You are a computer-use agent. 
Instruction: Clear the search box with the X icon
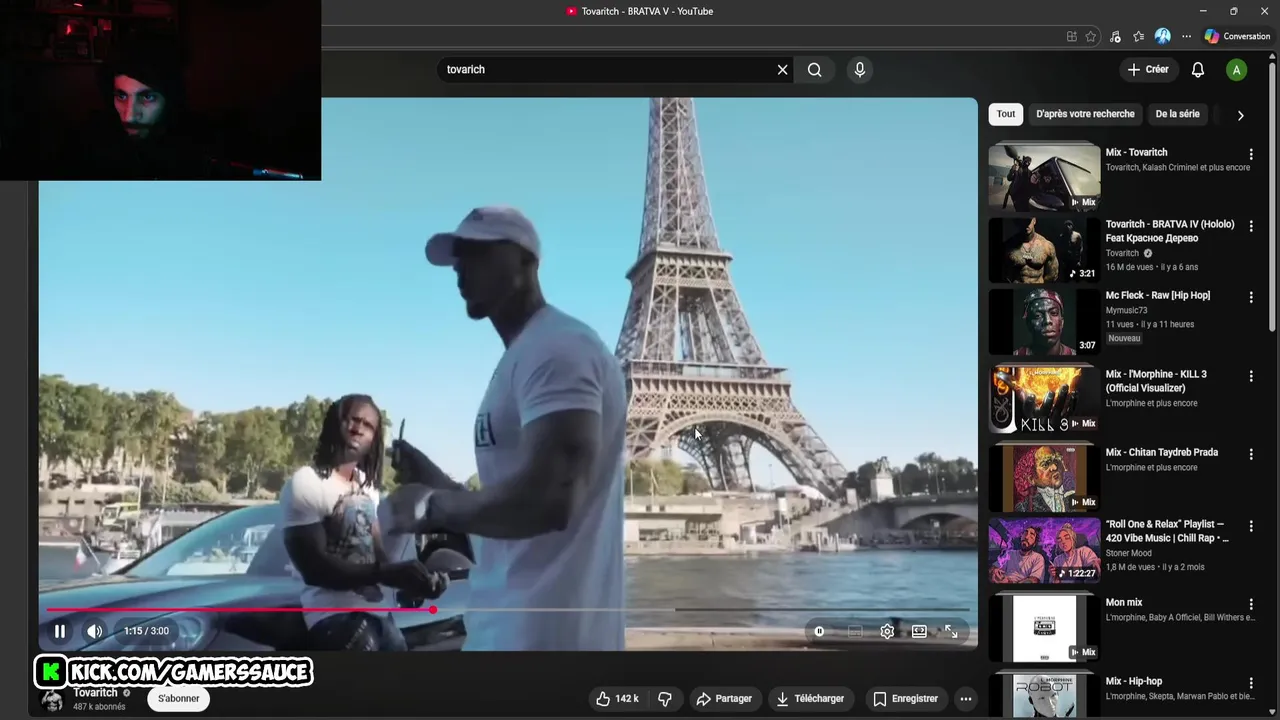point(783,70)
